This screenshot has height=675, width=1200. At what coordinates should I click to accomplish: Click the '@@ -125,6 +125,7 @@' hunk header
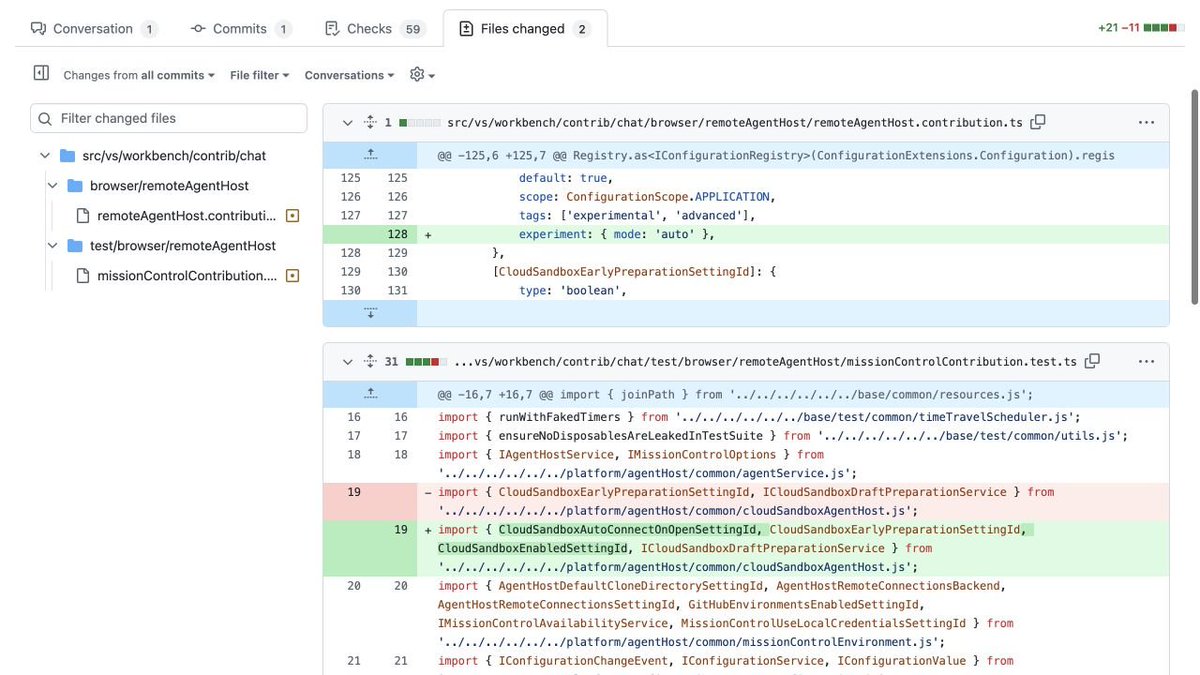point(776,155)
